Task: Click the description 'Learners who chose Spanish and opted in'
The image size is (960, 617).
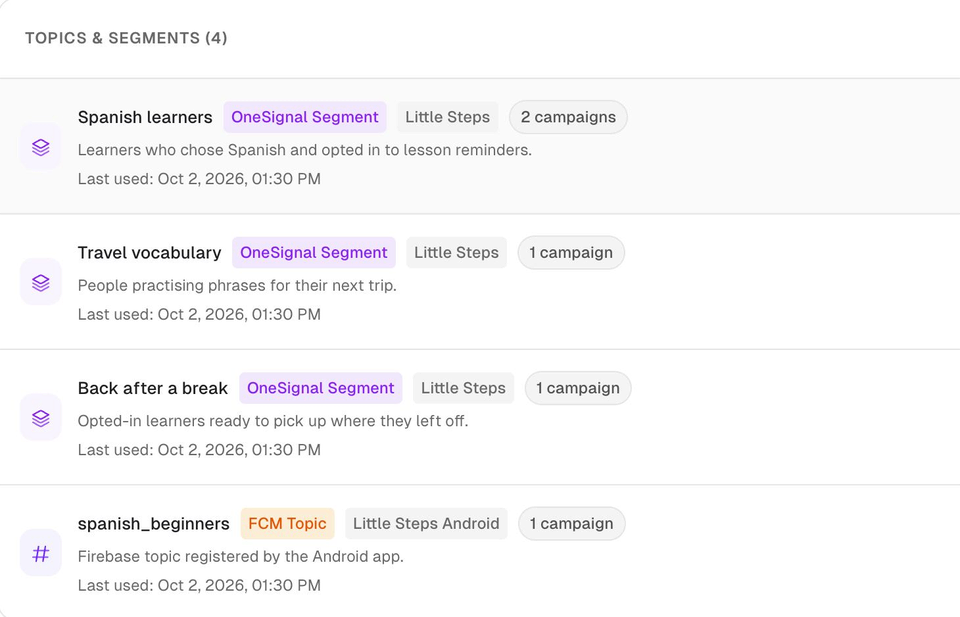Action: coord(305,150)
